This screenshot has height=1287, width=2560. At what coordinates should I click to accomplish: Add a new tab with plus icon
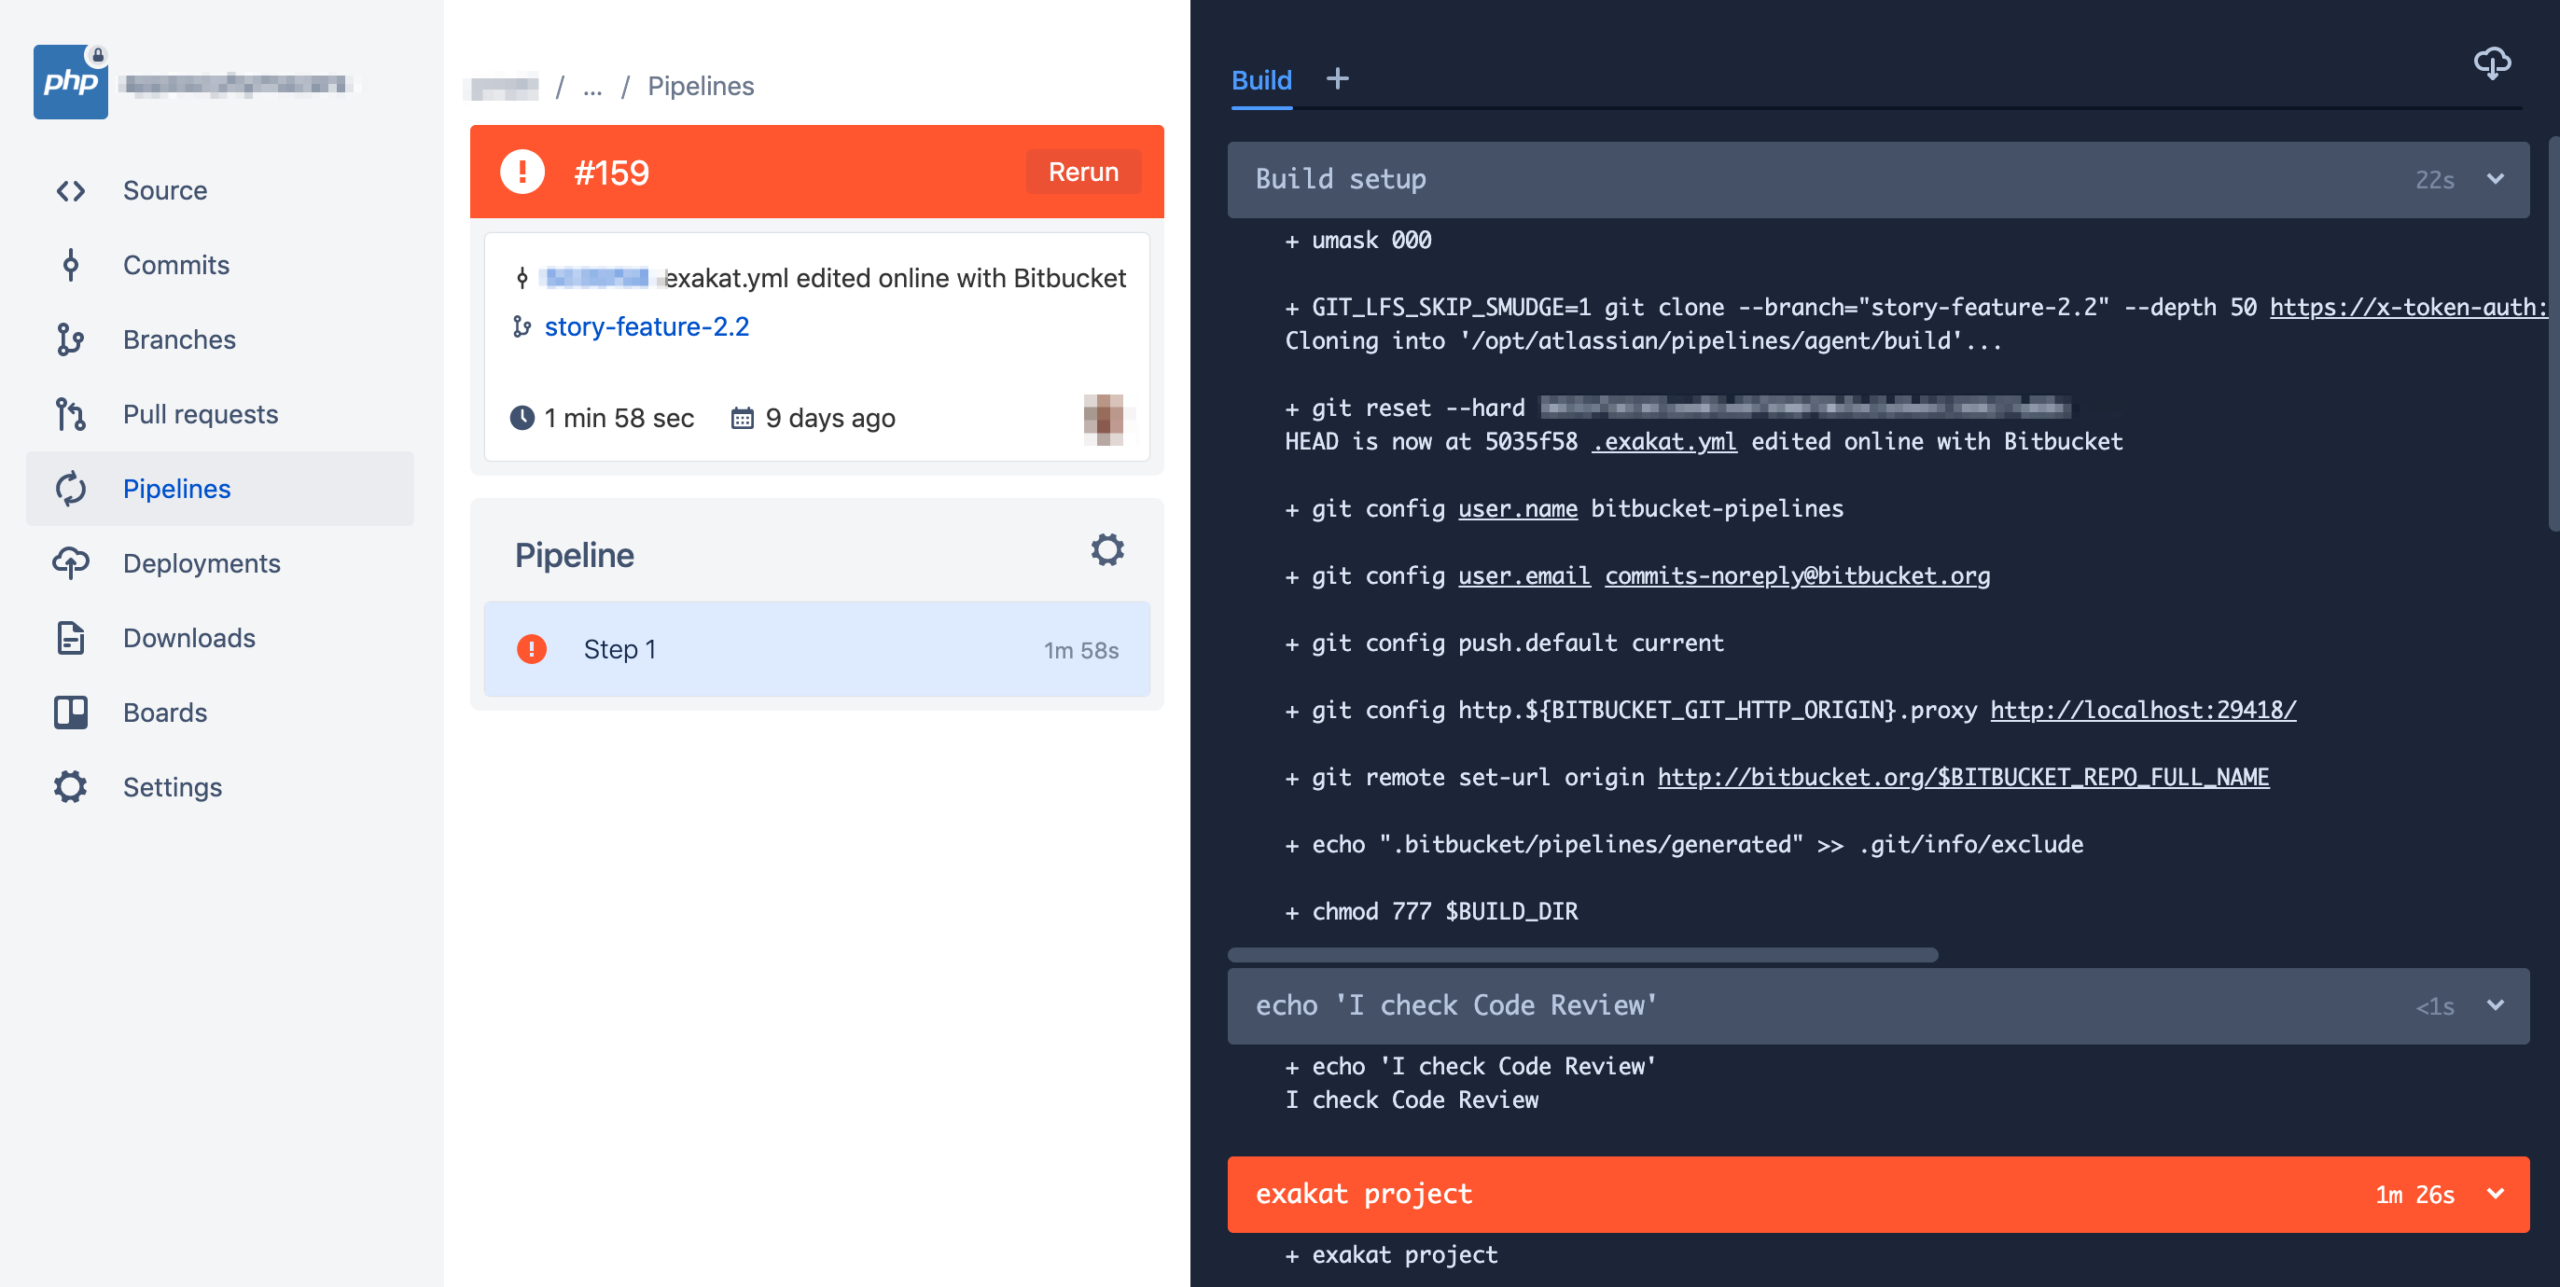[x=1337, y=79]
